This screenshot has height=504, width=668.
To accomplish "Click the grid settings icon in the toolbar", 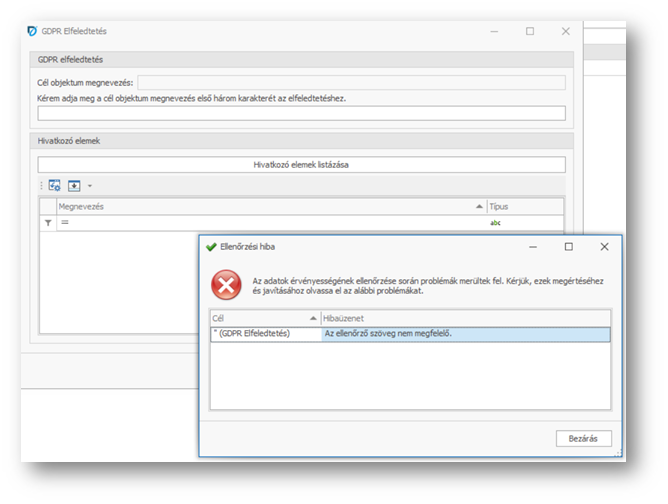I will (55, 186).
